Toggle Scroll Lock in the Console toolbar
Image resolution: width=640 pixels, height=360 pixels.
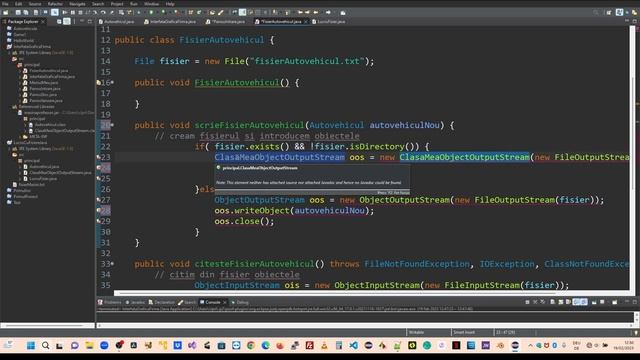pyautogui.click(x=560, y=302)
